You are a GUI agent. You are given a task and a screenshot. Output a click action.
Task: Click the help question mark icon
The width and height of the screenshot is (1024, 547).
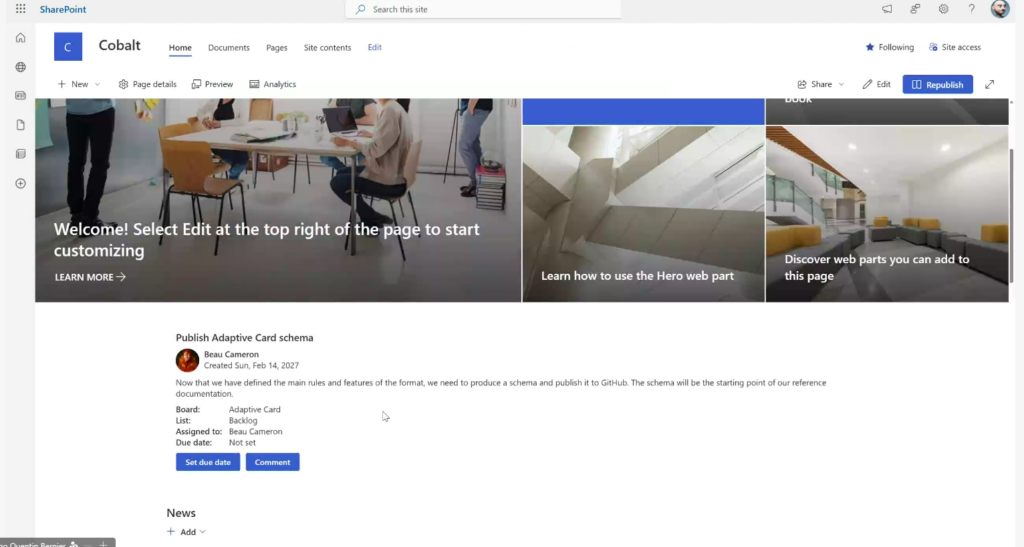(971, 9)
